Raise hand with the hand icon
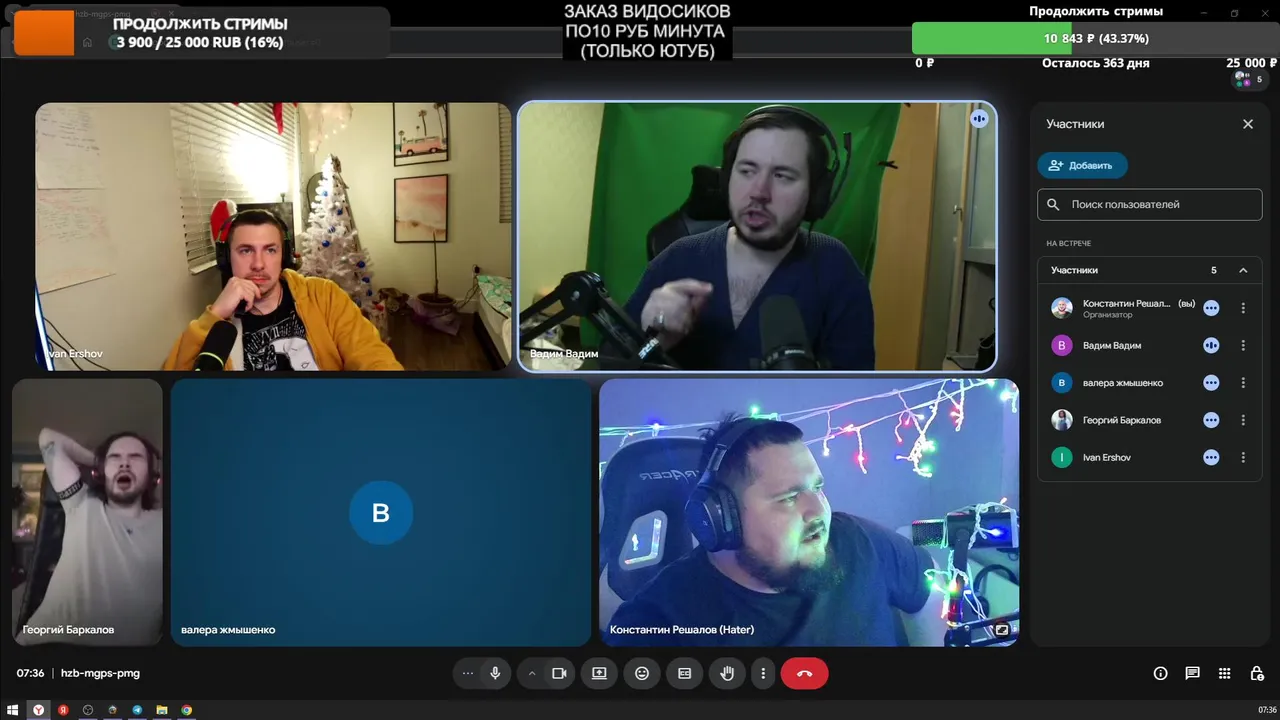This screenshot has width=1280, height=720. pyautogui.click(x=727, y=673)
